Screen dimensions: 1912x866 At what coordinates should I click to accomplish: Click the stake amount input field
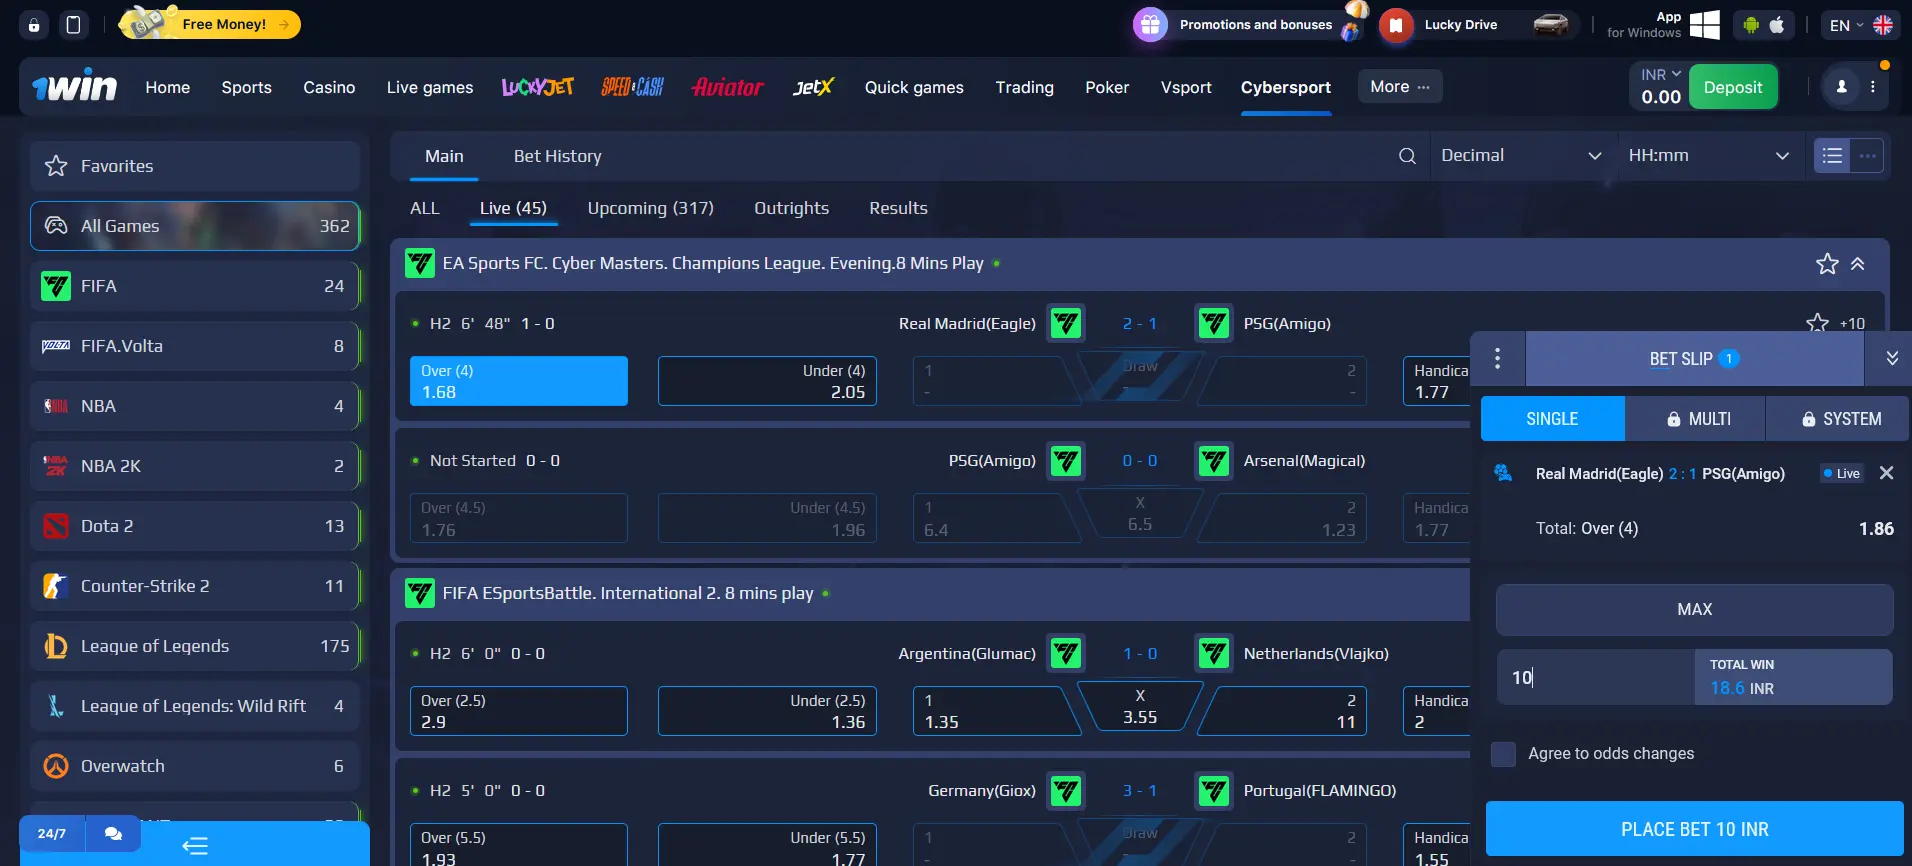click(1596, 677)
